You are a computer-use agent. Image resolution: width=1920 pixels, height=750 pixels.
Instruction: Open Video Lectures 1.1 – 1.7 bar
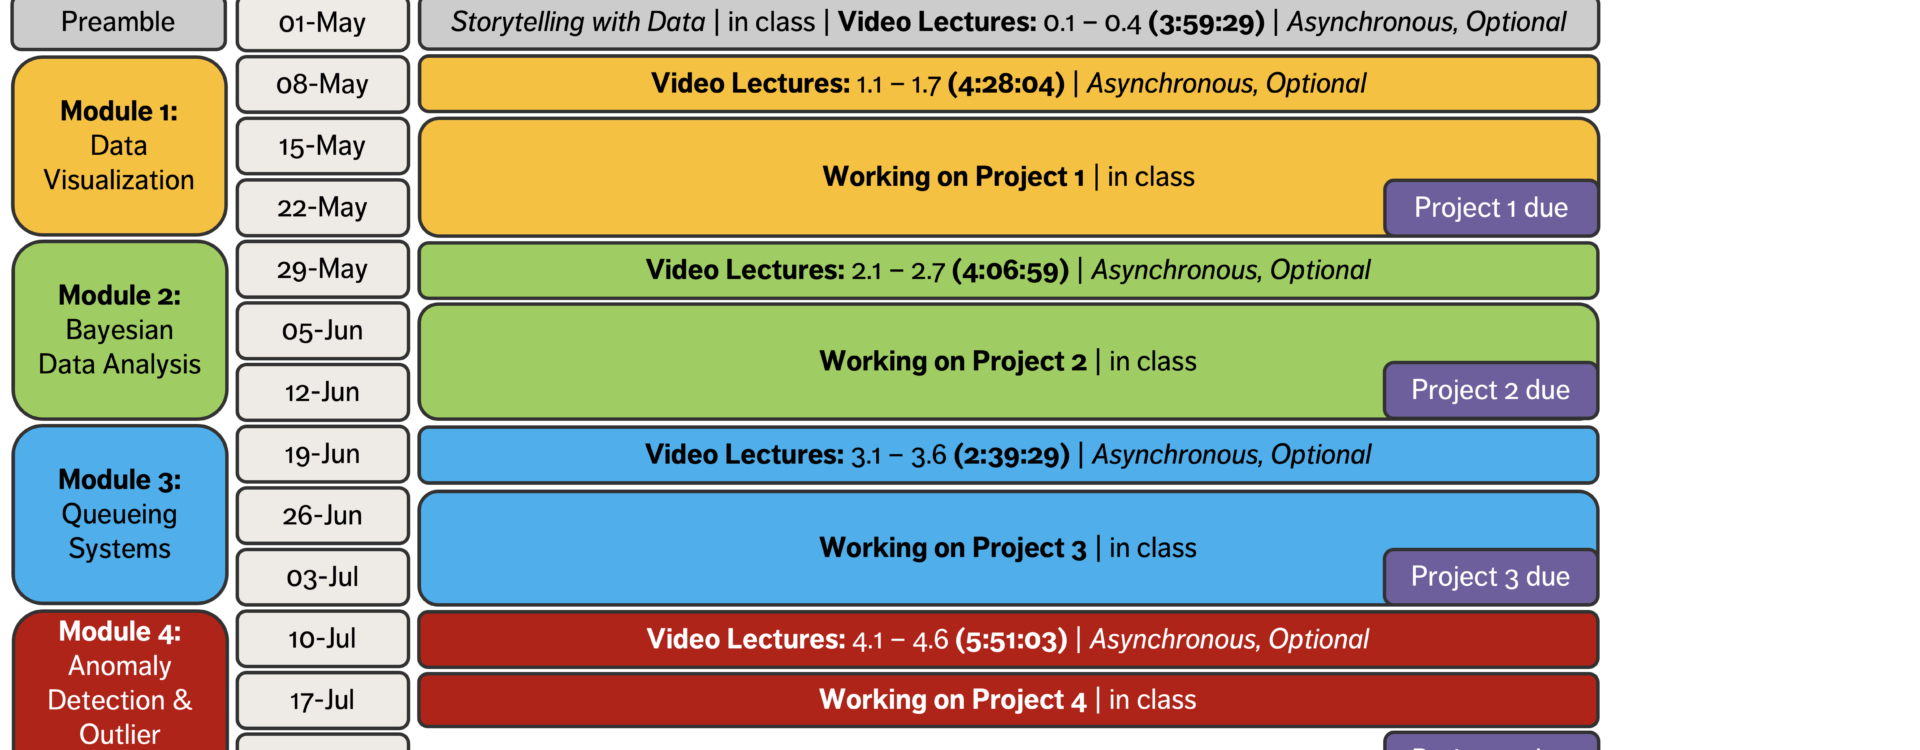pos(1008,84)
